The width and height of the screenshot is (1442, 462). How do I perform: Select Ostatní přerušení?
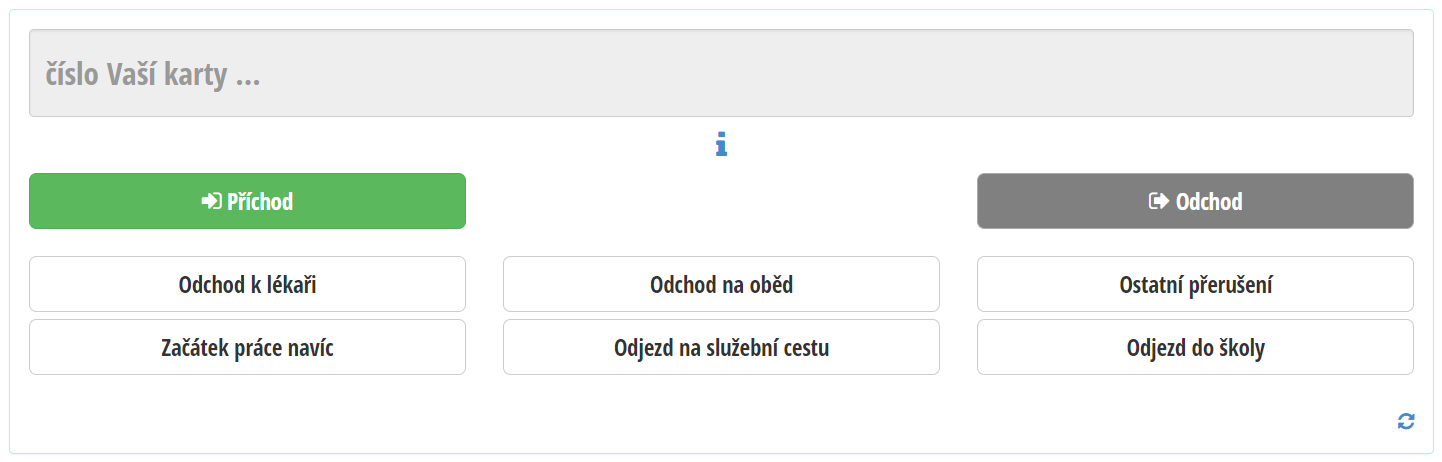click(1195, 285)
